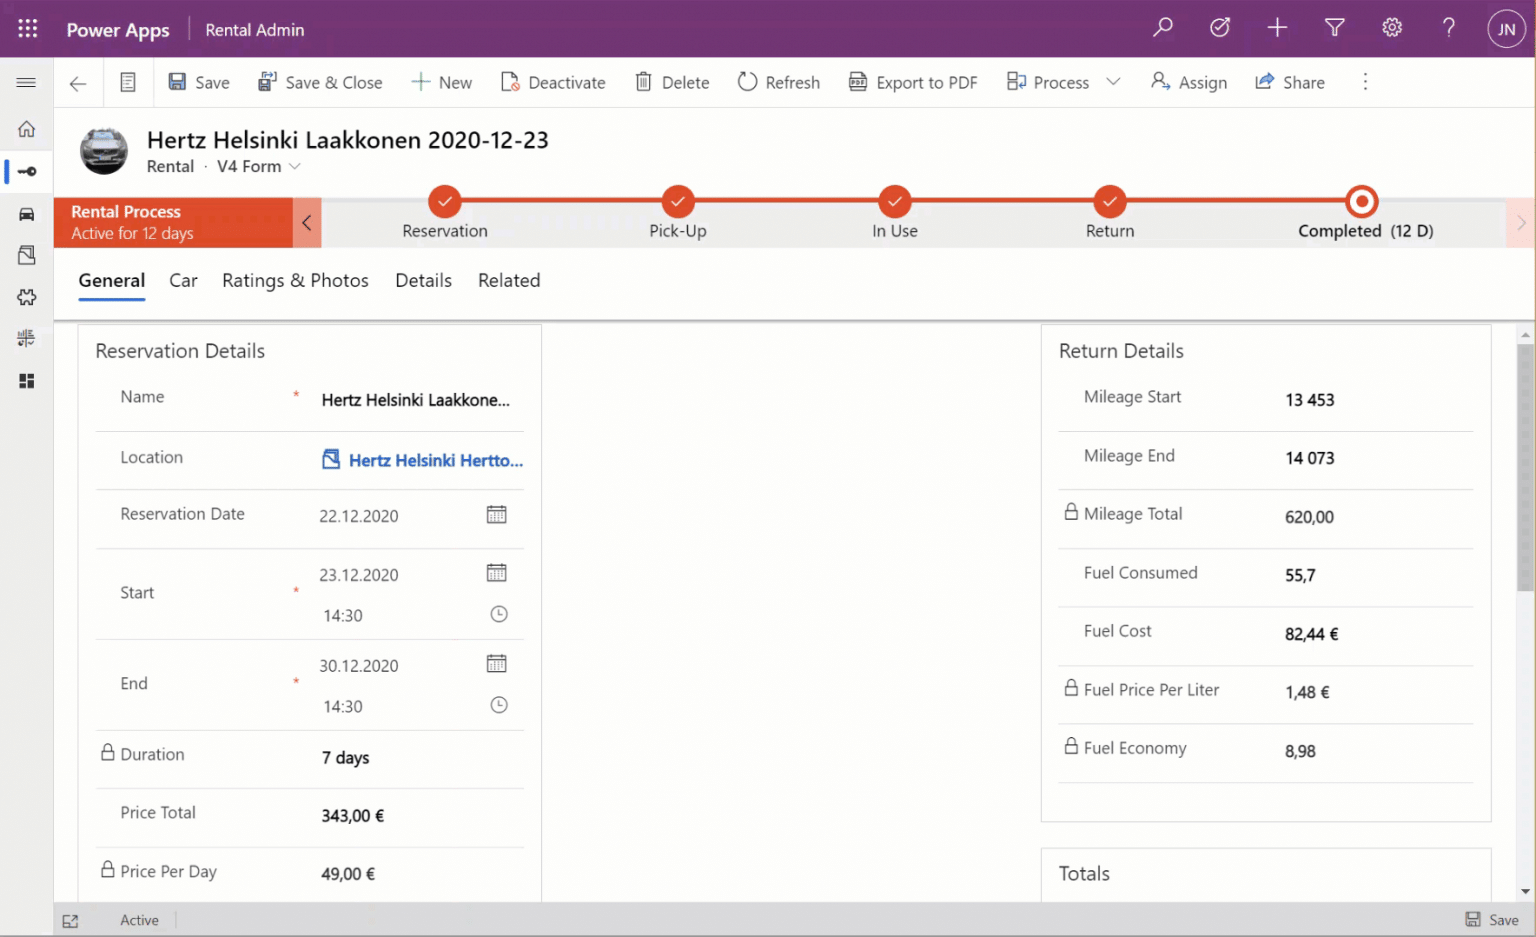Click Save in the status bar
1536x937 pixels.
click(x=1492, y=920)
